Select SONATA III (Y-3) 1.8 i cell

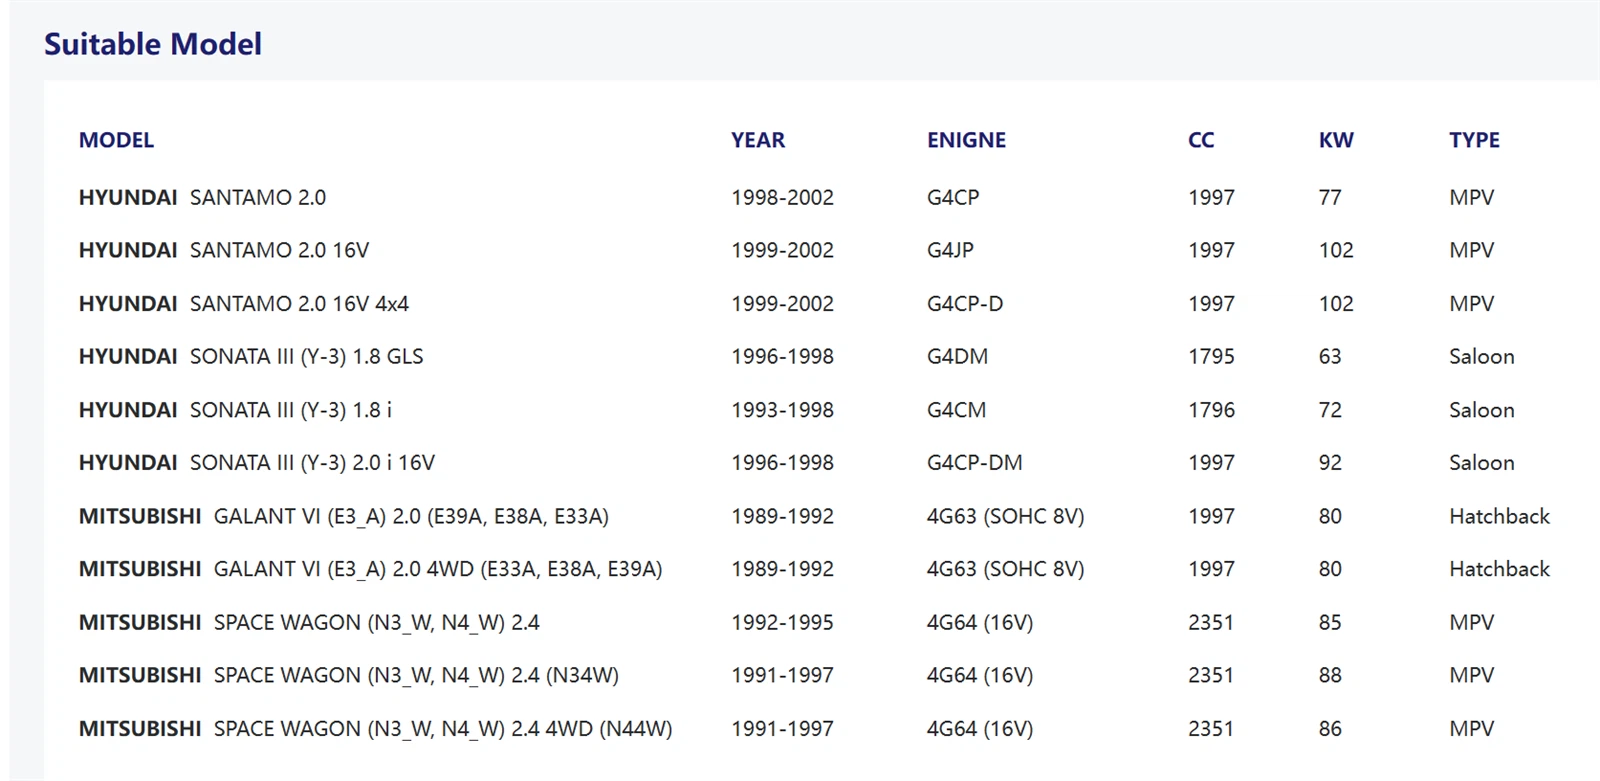pos(235,410)
